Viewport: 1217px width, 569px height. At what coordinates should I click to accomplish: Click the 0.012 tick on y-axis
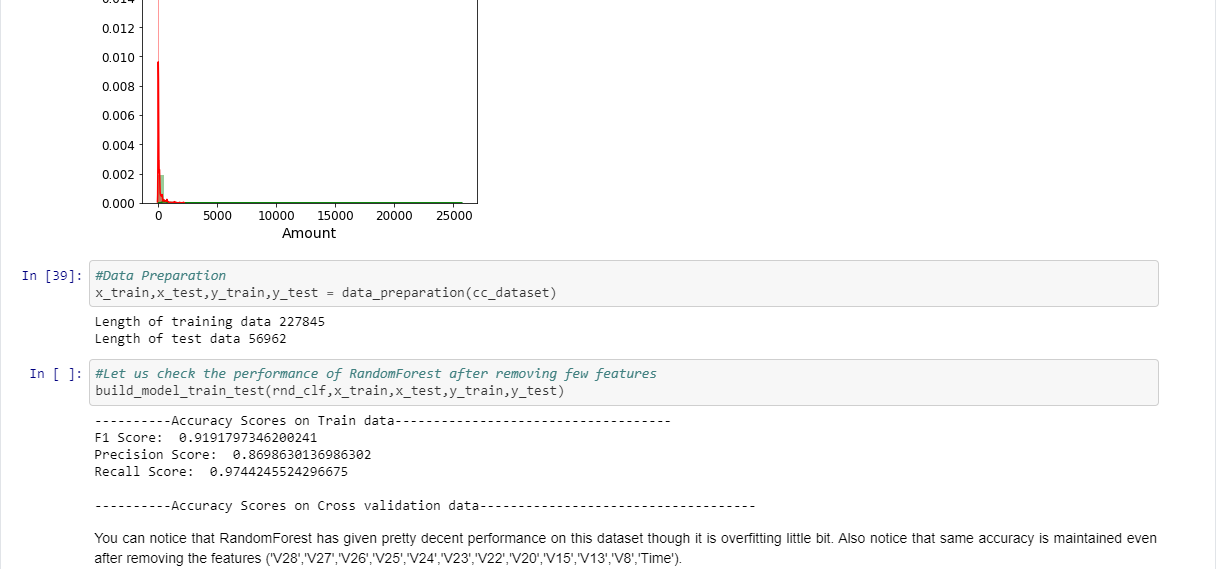[118, 28]
